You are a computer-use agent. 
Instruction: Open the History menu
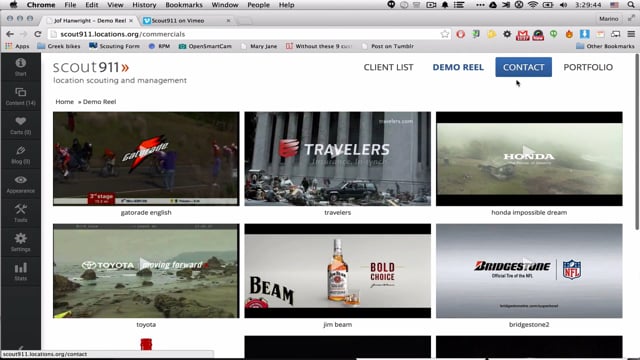pyautogui.click(x=144, y=5)
